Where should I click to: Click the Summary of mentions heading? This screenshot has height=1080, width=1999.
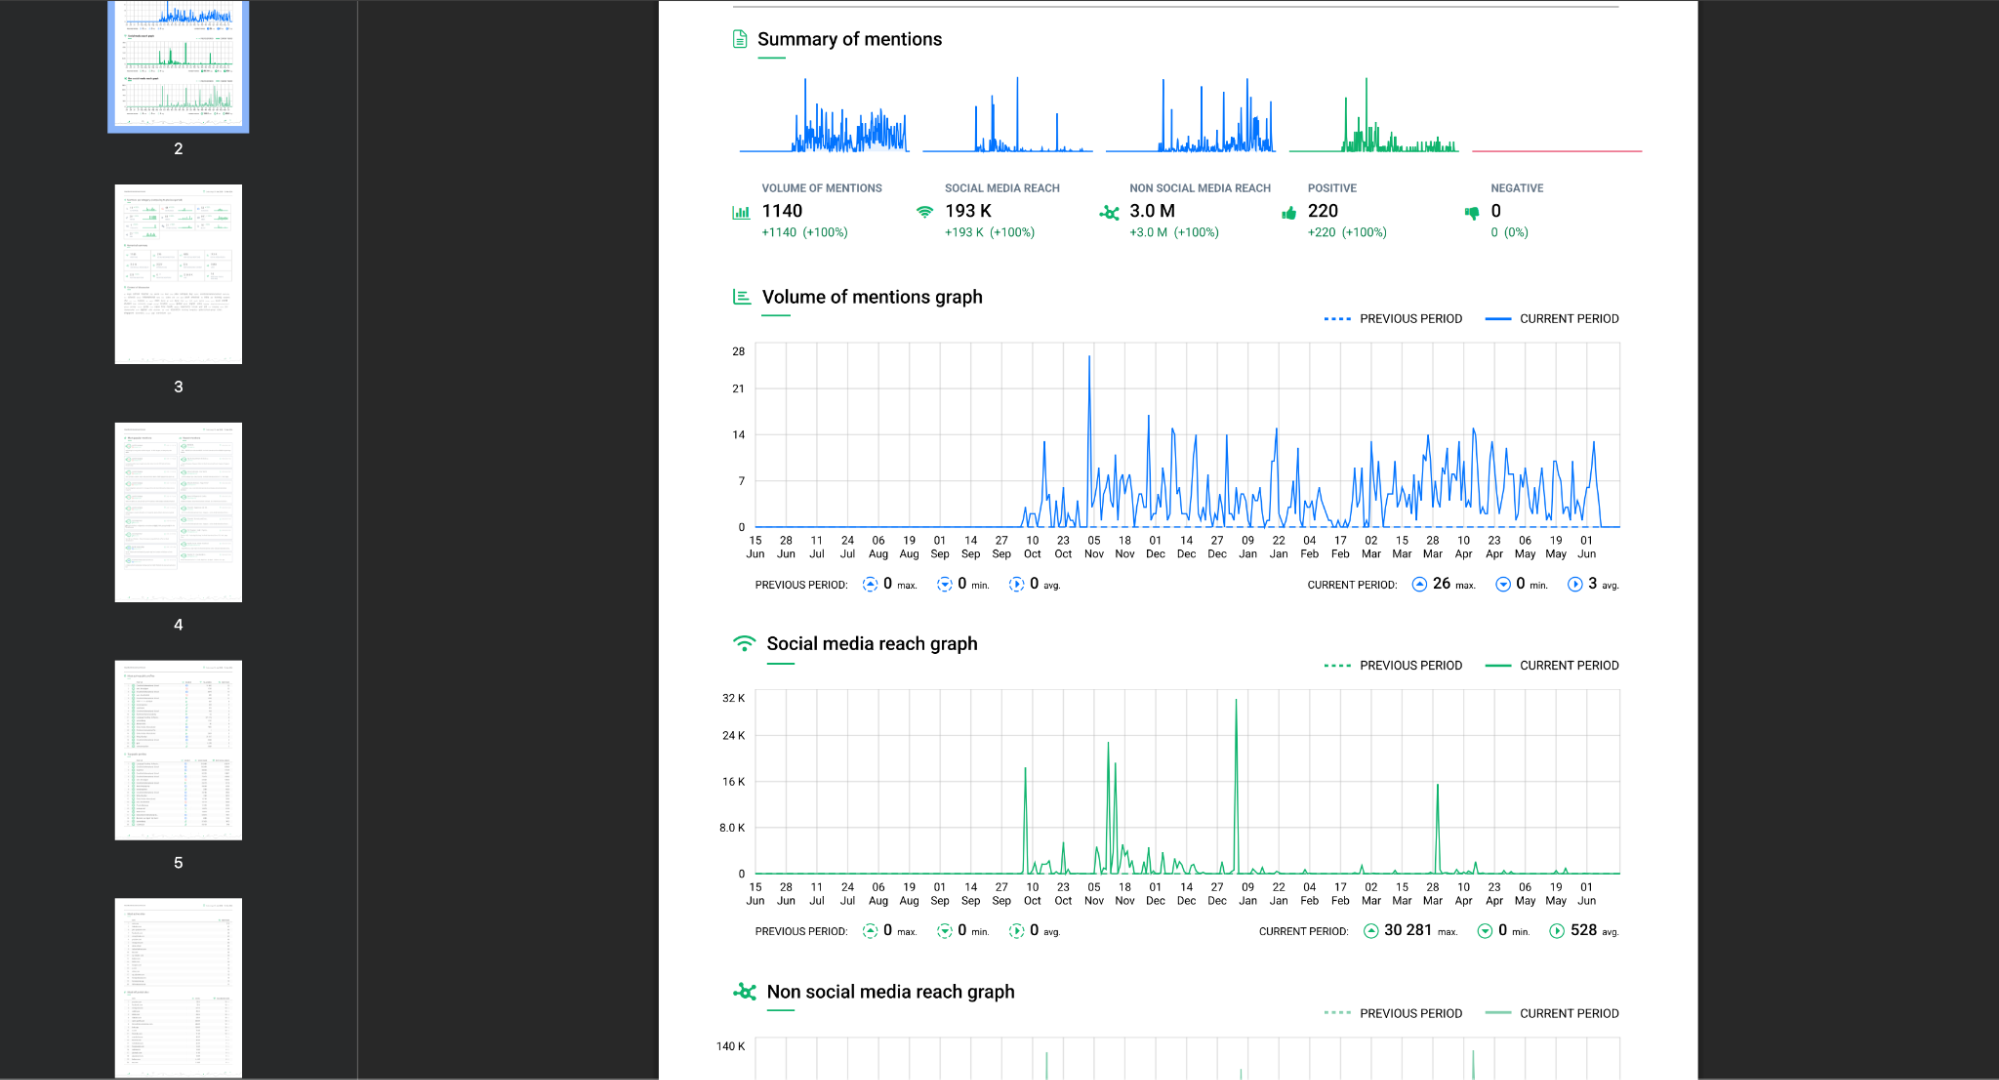point(849,39)
